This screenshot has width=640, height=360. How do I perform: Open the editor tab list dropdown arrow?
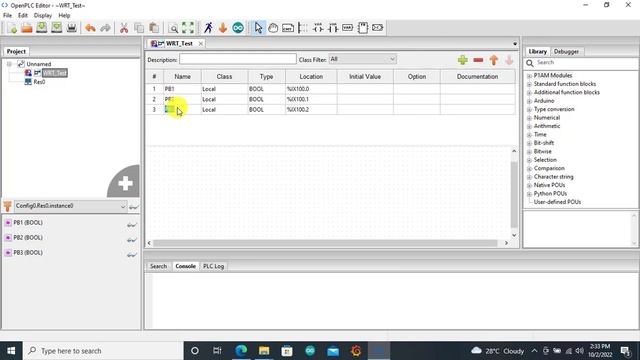pyautogui.click(x=515, y=44)
